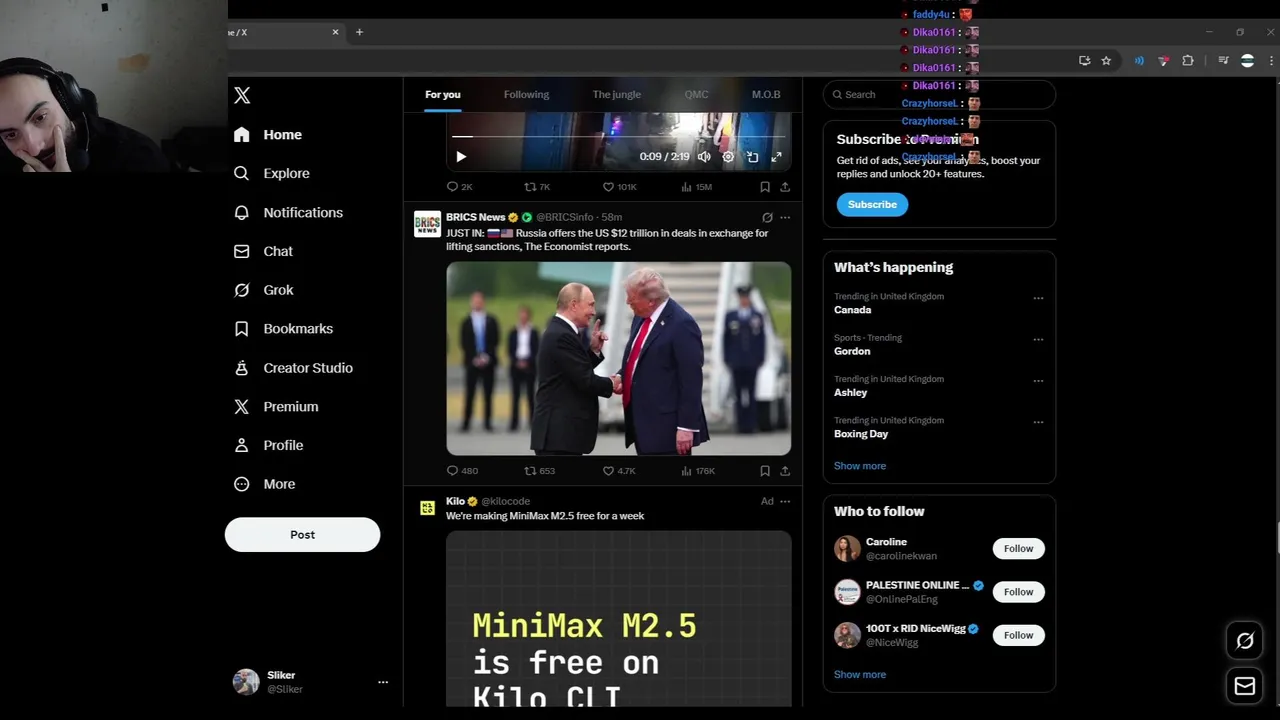Bookmark the video post

(765, 187)
